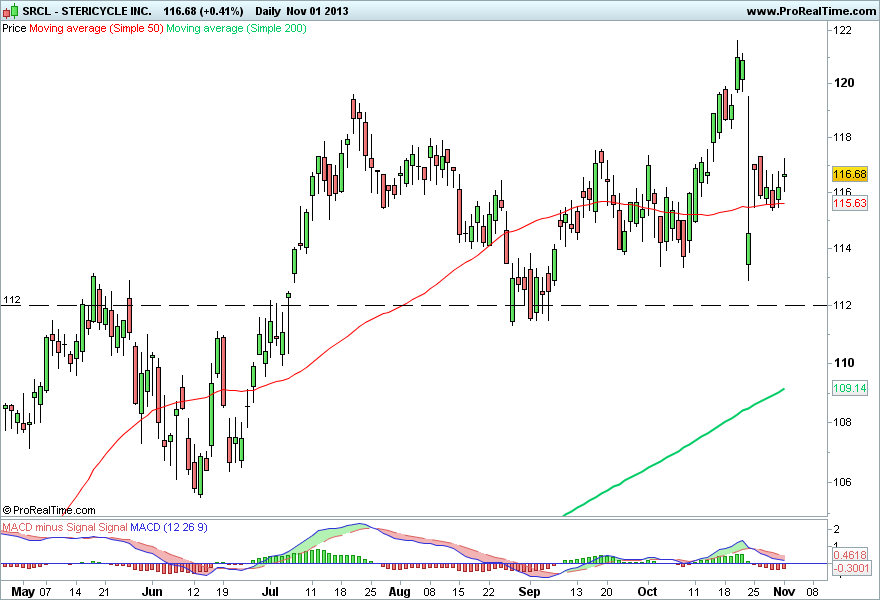Click the 114 price axis label
Image resolution: width=880 pixels, height=600 pixels.
tap(843, 248)
